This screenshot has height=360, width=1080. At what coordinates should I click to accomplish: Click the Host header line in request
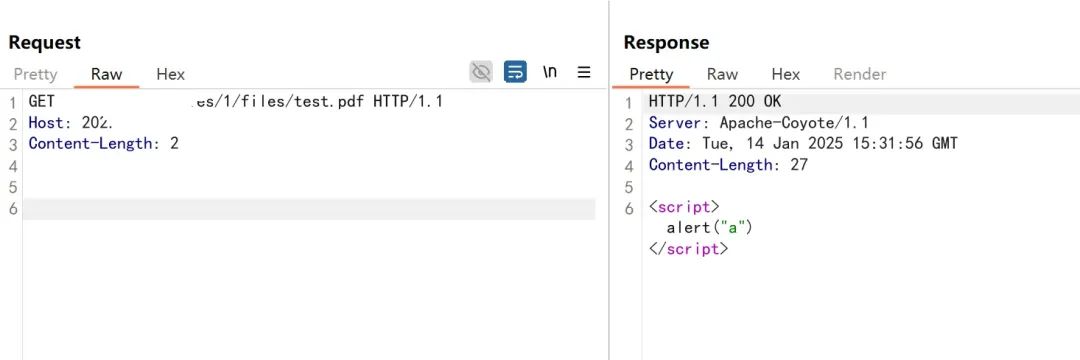pos(70,123)
